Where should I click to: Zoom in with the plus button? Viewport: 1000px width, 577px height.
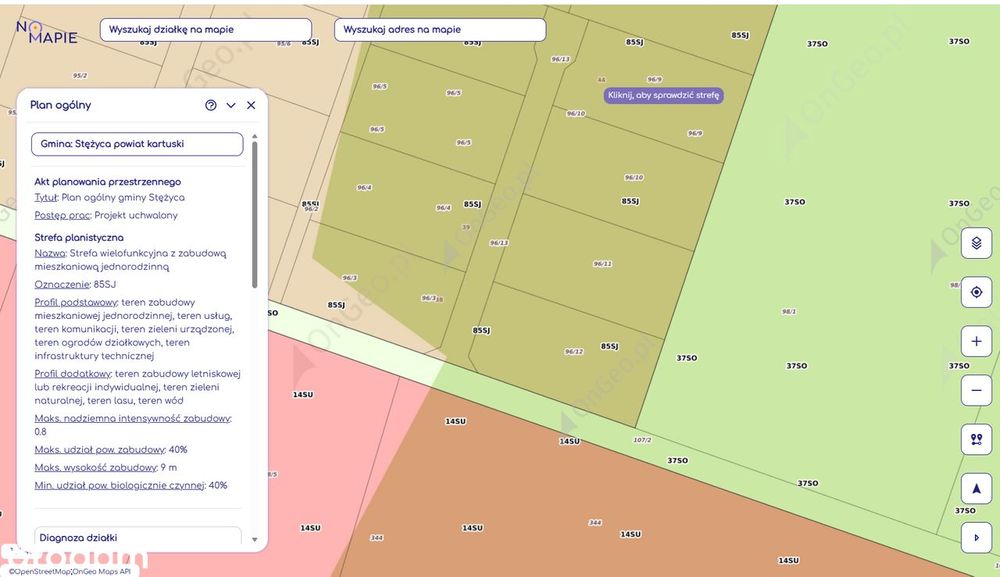tap(976, 341)
